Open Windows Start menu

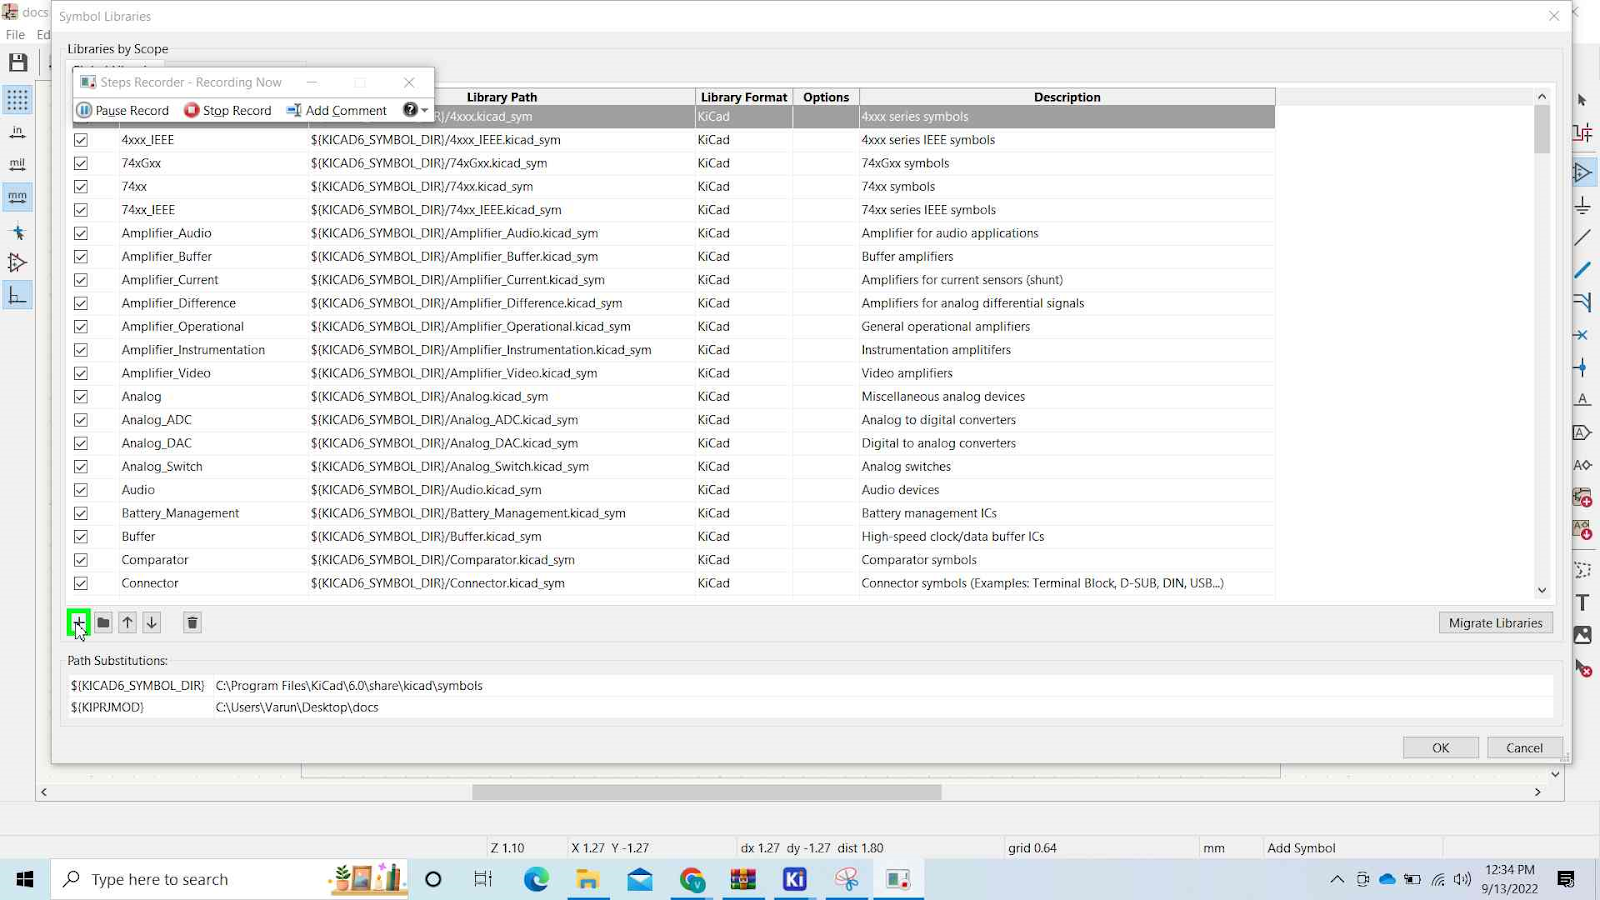point(25,879)
